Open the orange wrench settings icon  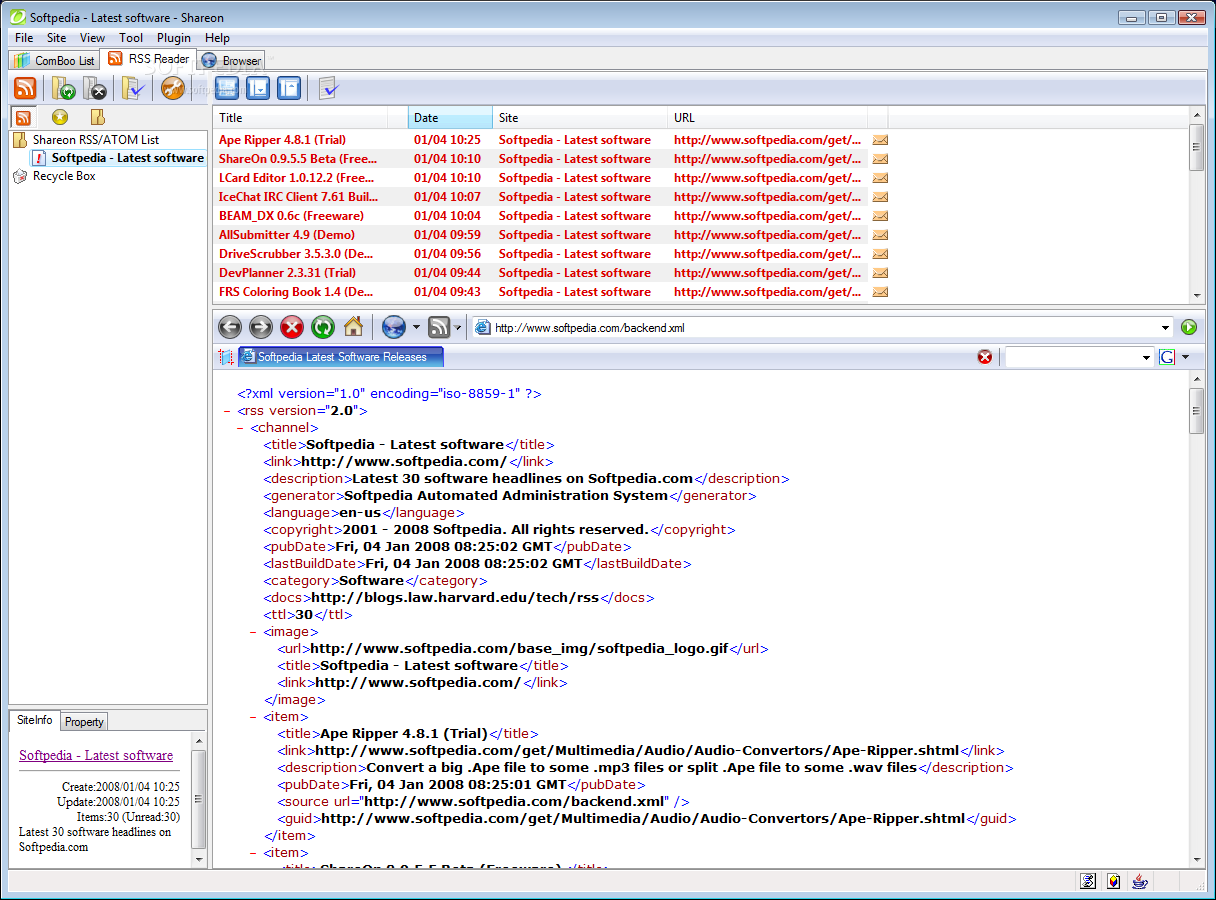[x=173, y=88]
